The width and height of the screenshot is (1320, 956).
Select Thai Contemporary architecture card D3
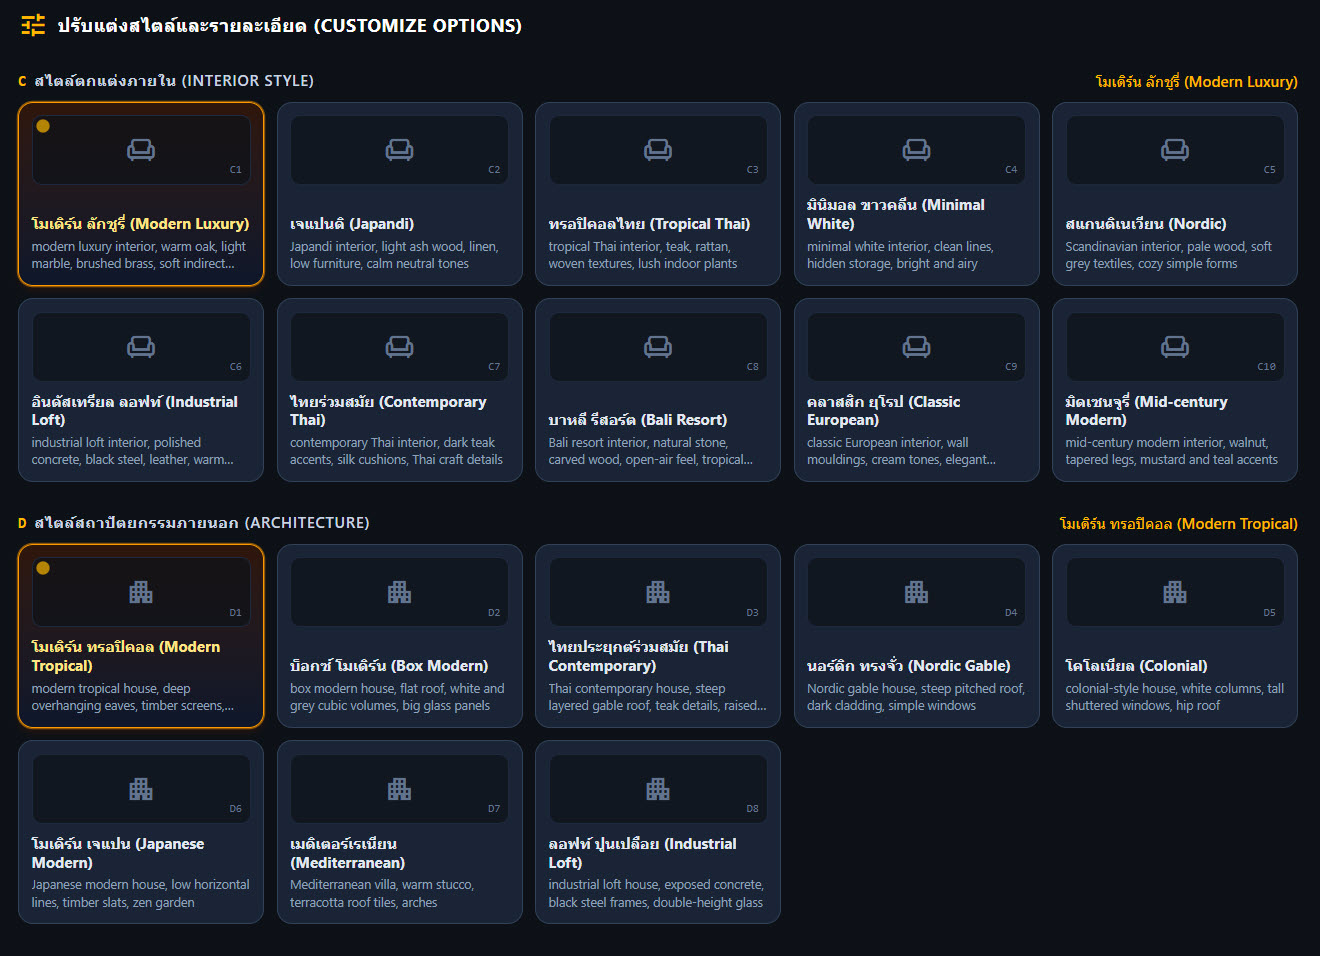pos(658,636)
